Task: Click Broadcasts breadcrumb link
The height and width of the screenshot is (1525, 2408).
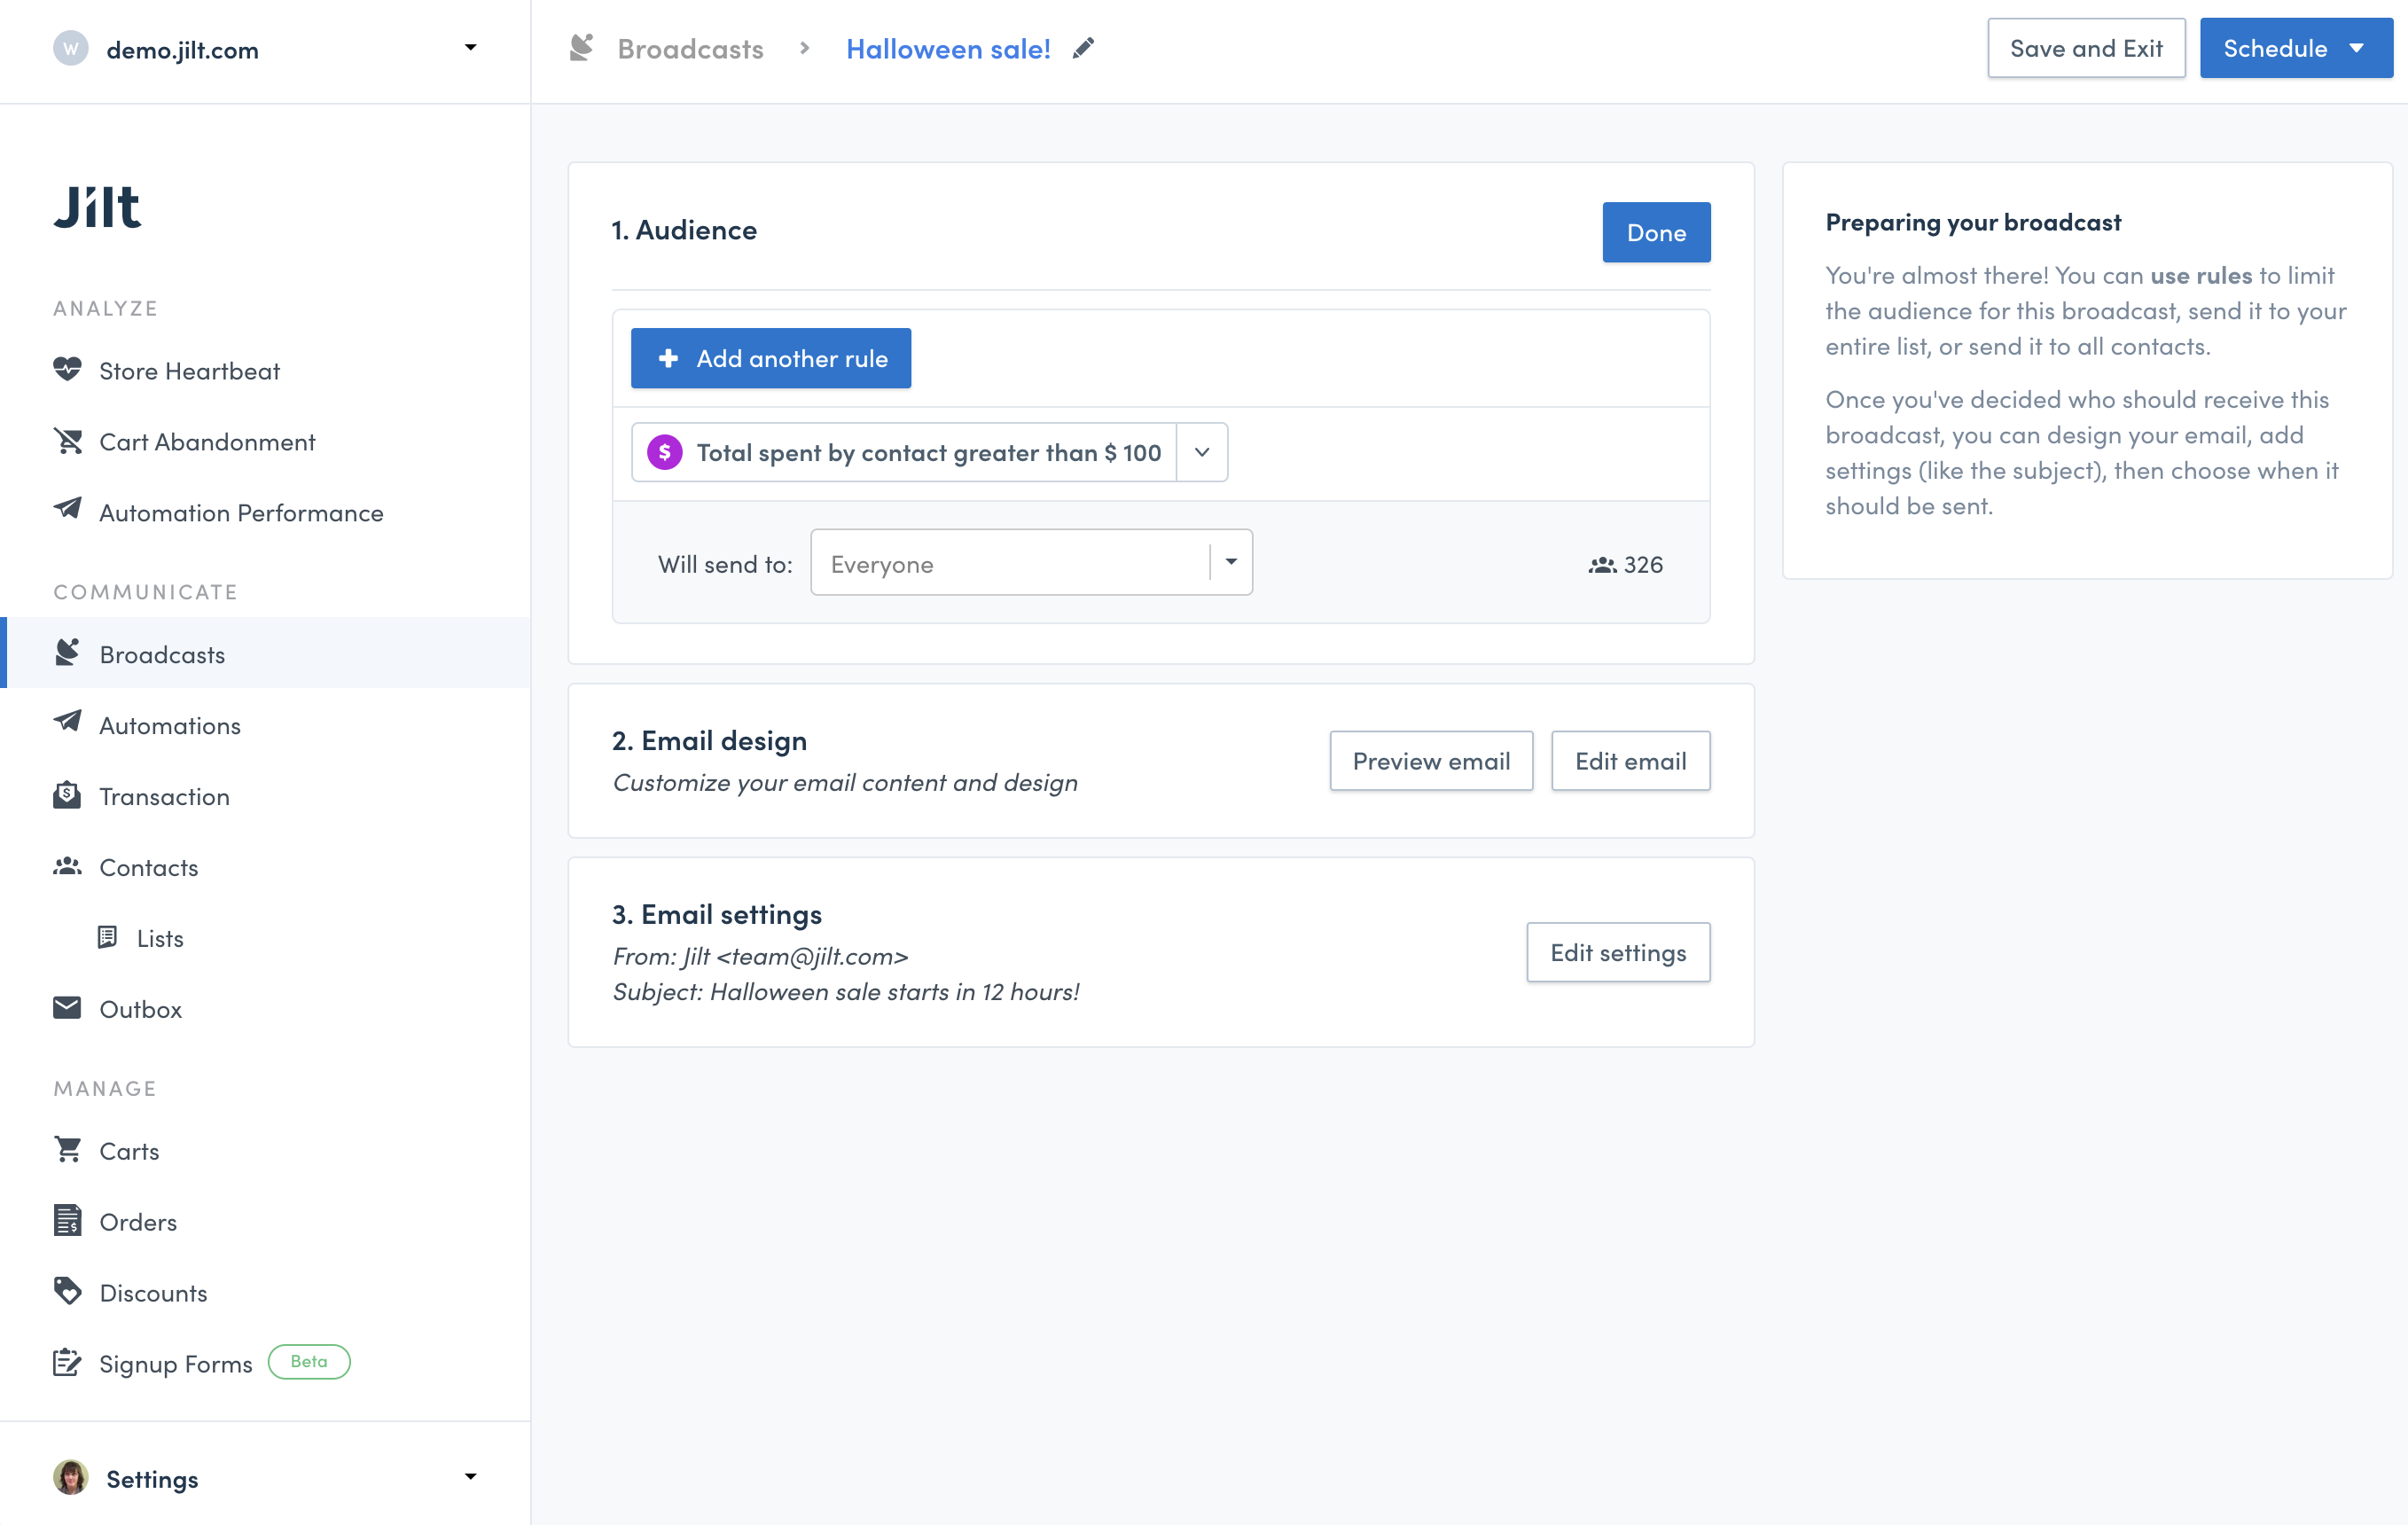Action: 690,48
